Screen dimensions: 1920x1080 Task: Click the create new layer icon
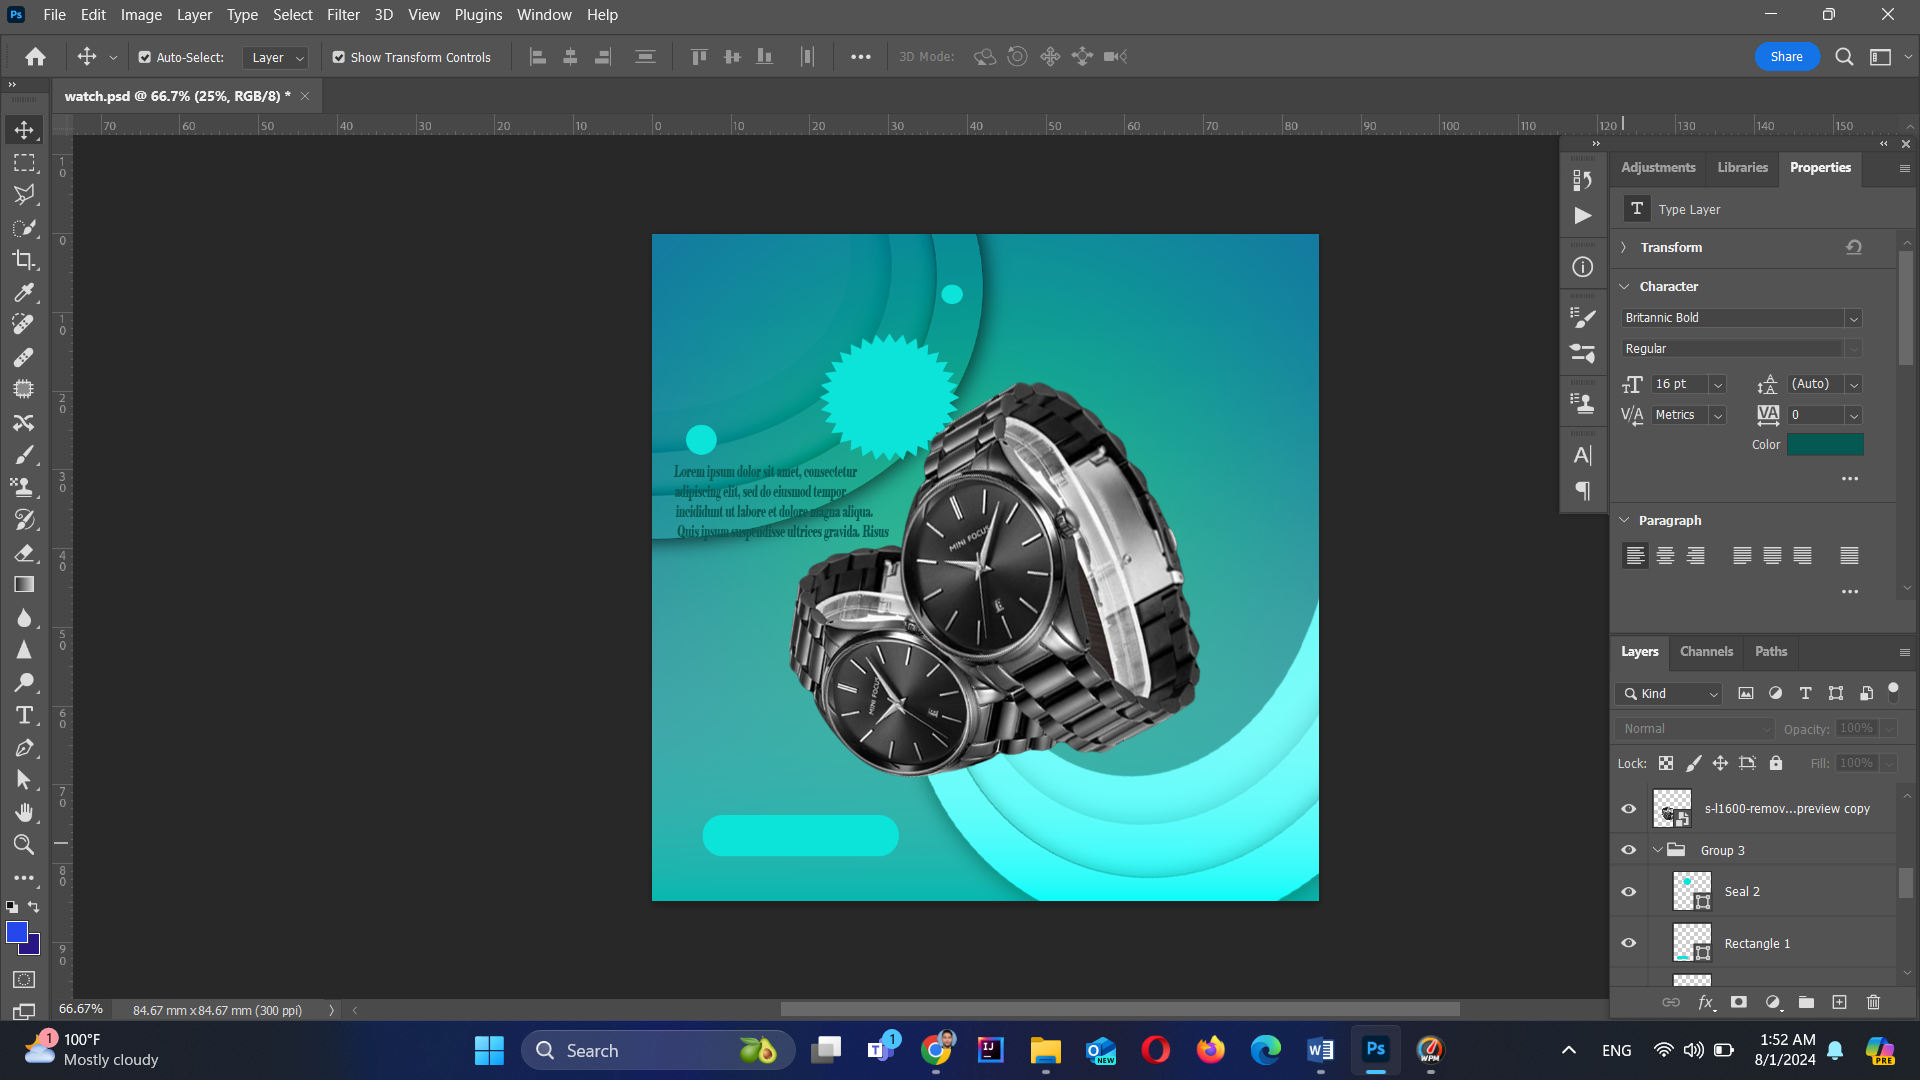1839,1002
